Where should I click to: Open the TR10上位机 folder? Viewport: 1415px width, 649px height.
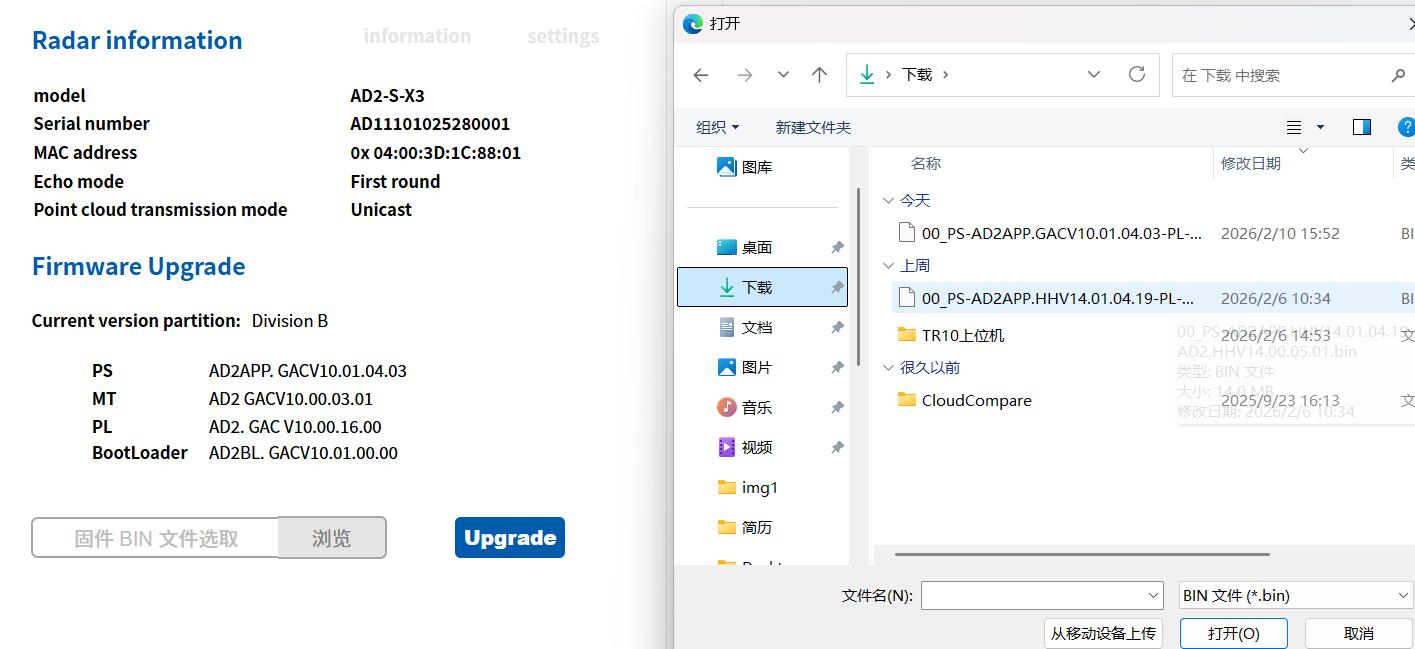click(x=951, y=335)
